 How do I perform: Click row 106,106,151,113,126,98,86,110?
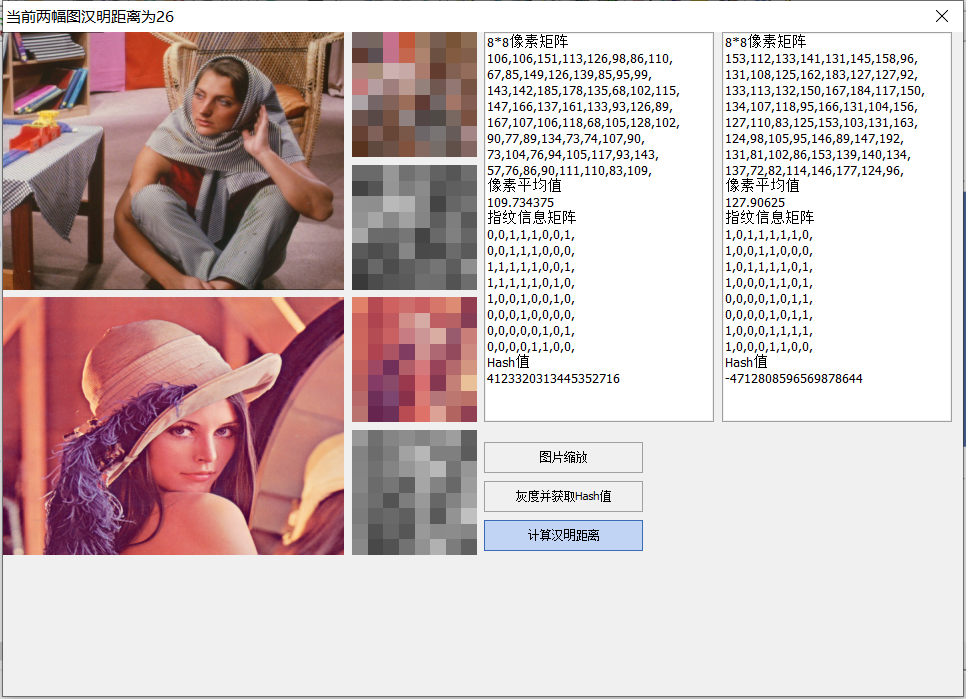(580, 59)
